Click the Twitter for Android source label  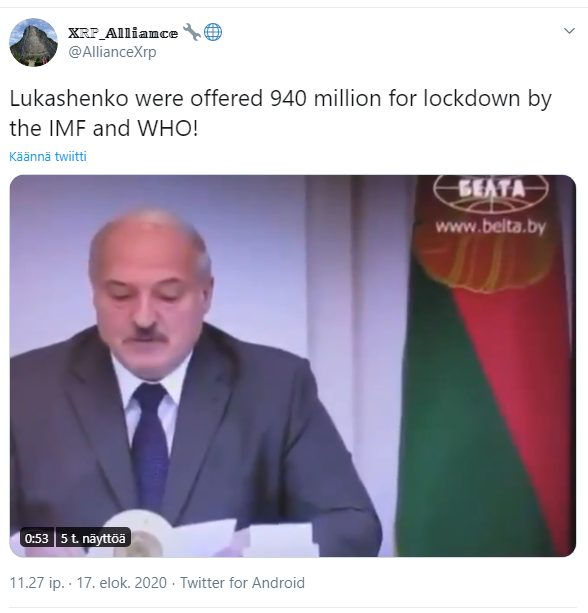tap(242, 583)
